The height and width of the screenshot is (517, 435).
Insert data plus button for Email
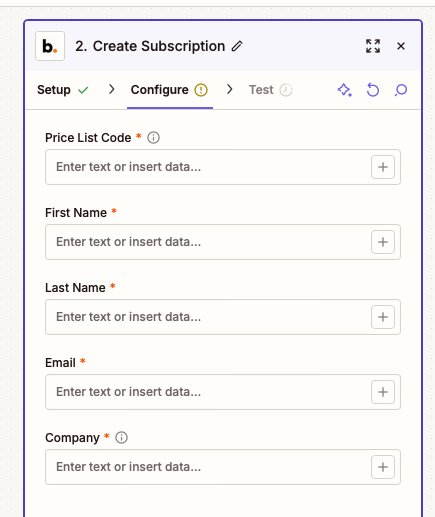383,392
